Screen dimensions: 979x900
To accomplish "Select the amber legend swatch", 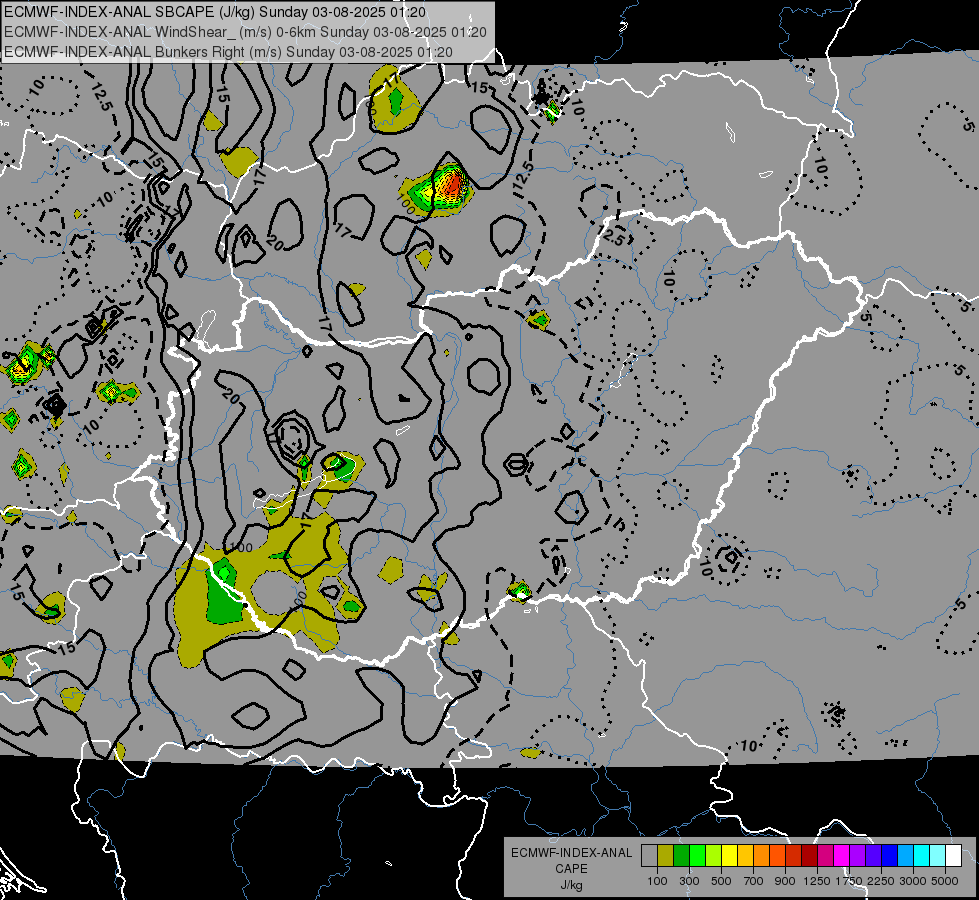I will pyautogui.click(x=745, y=855).
